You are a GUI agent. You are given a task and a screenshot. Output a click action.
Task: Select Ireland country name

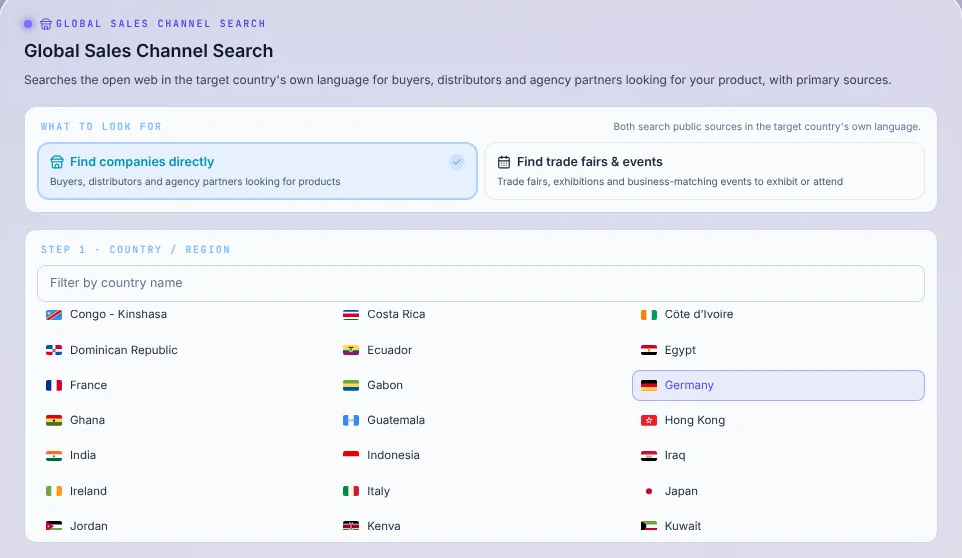pos(88,491)
